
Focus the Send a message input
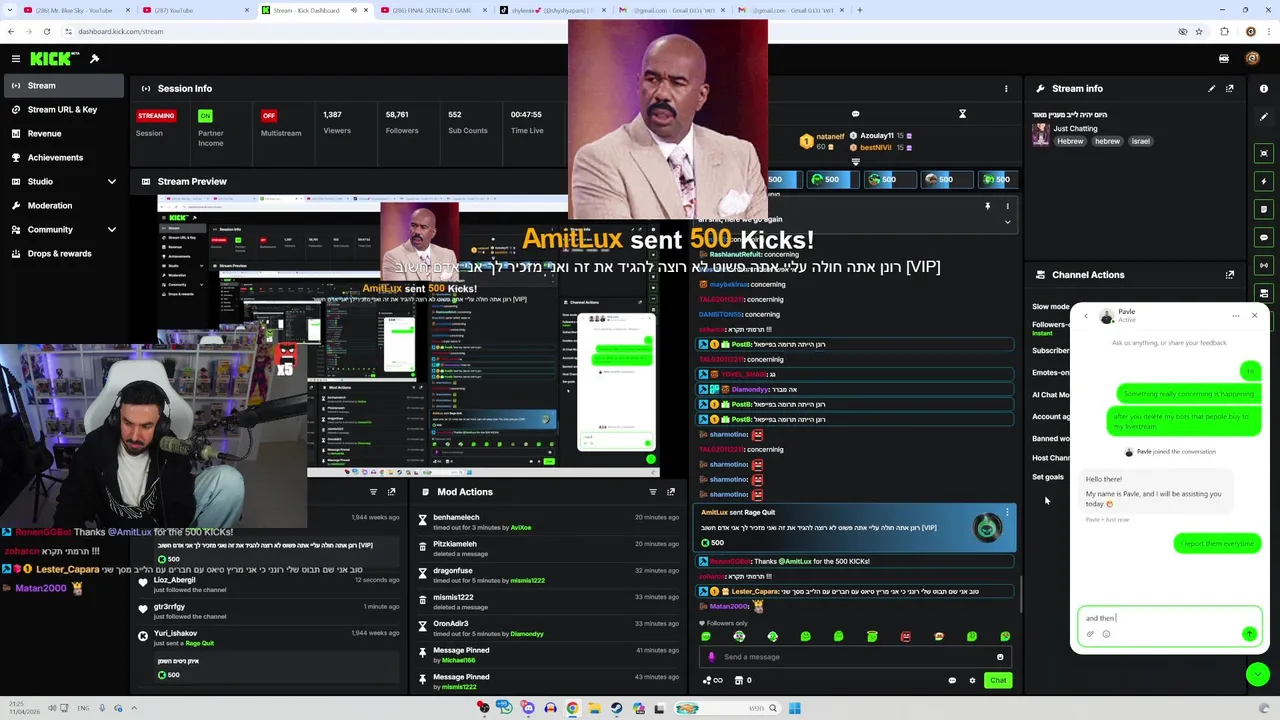pyautogui.click(x=855, y=657)
